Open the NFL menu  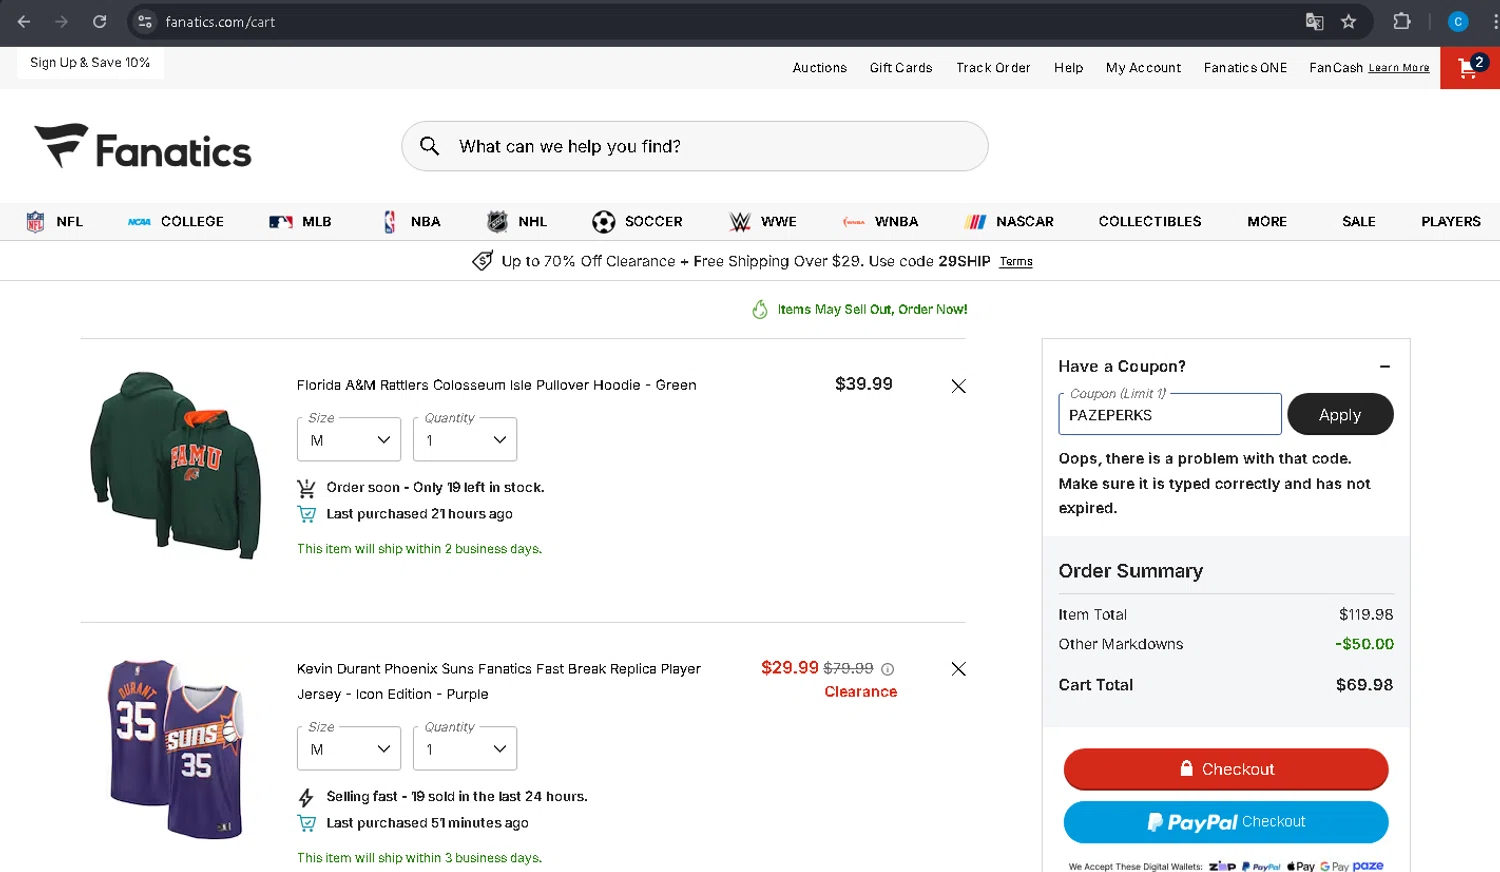pos(55,222)
